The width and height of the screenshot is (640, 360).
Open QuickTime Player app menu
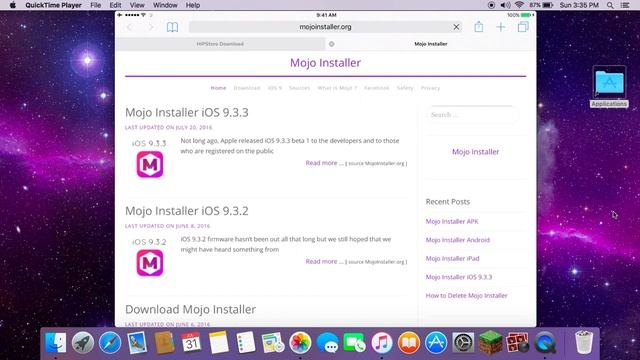click(53, 5)
